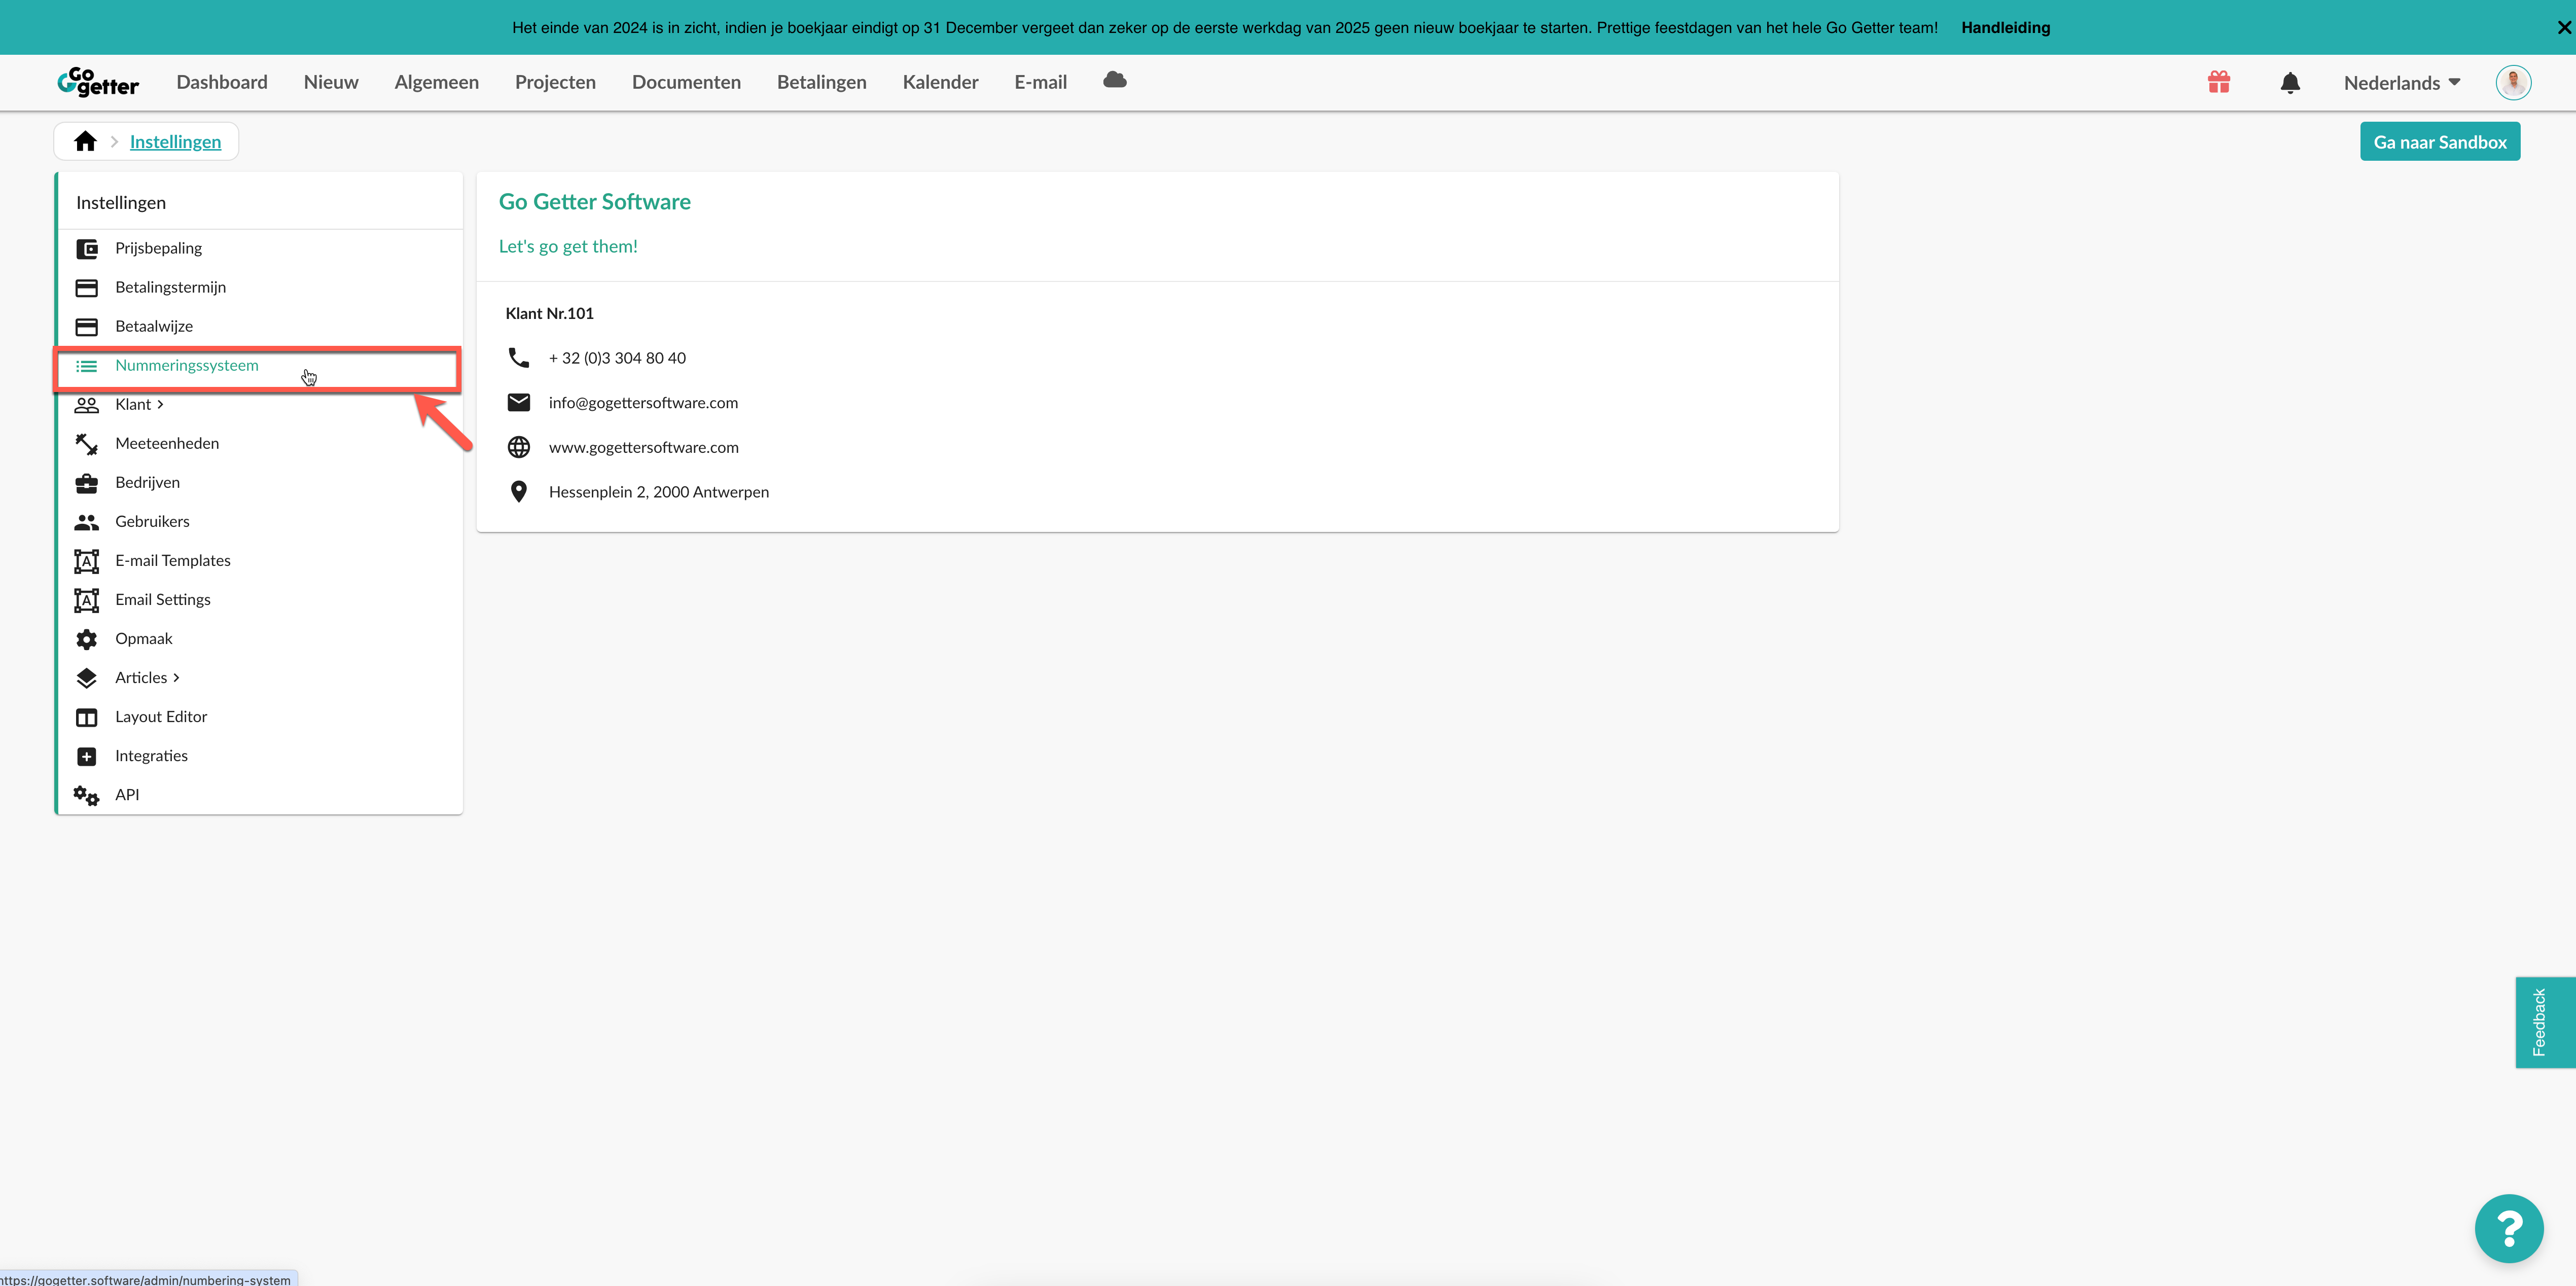Click the globe icon in contact card
2576x1286 pixels.
(x=519, y=447)
